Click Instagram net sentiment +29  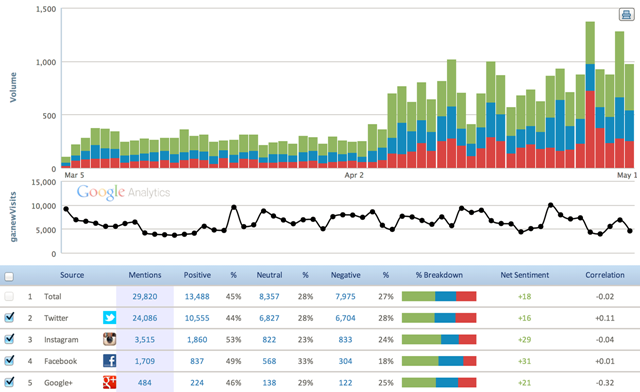(524, 340)
